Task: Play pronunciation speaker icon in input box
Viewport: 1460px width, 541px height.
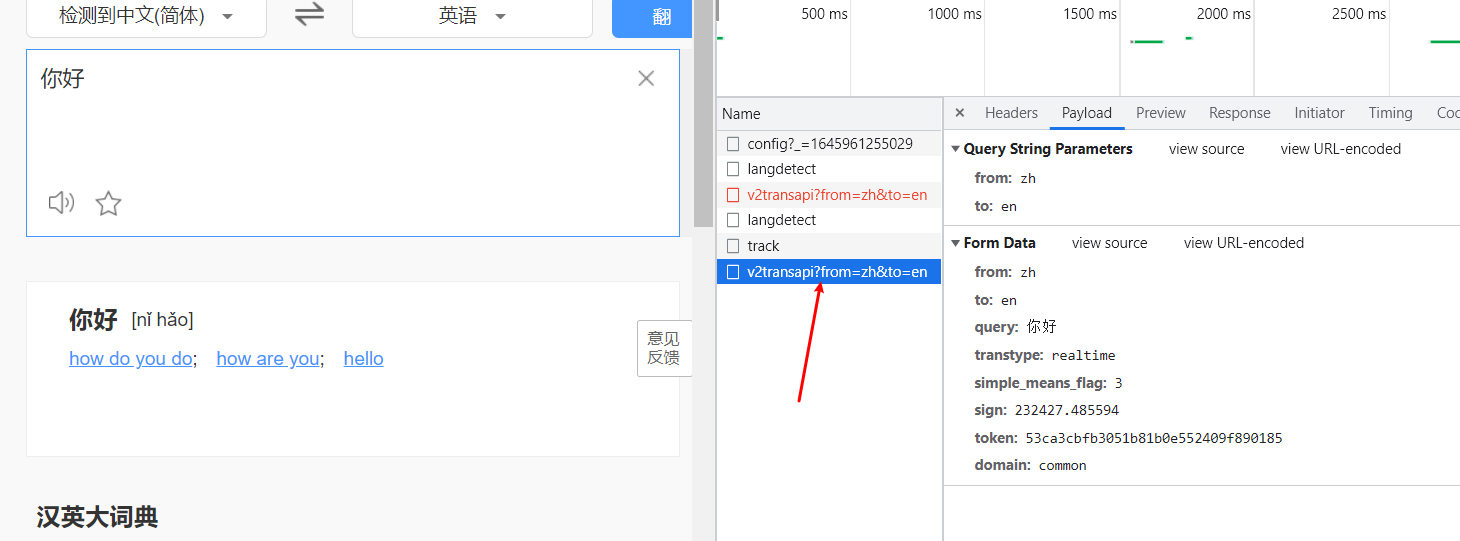Action: pos(61,203)
